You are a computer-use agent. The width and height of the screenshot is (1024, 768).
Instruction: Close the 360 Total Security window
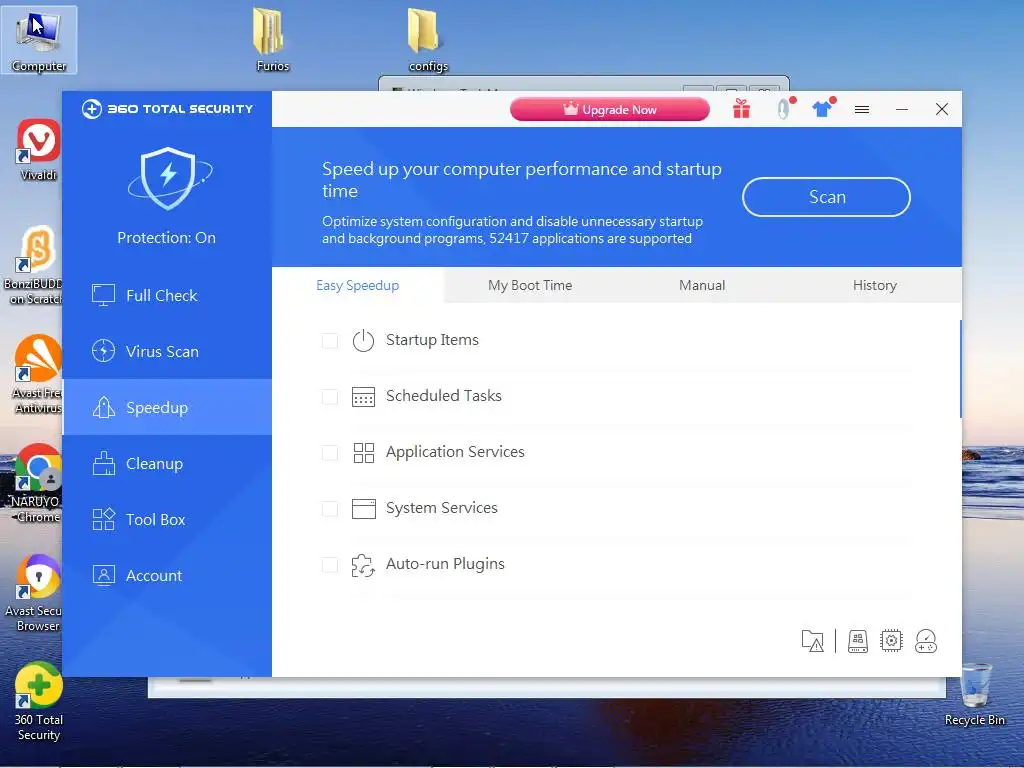tap(942, 109)
